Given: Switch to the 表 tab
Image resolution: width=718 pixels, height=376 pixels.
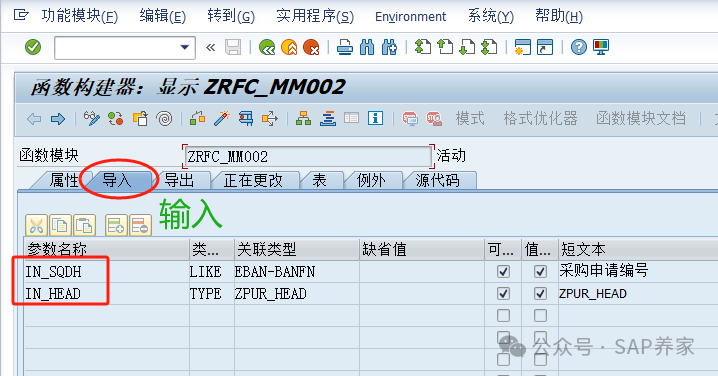Looking at the screenshot, I should tap(320, 180).
